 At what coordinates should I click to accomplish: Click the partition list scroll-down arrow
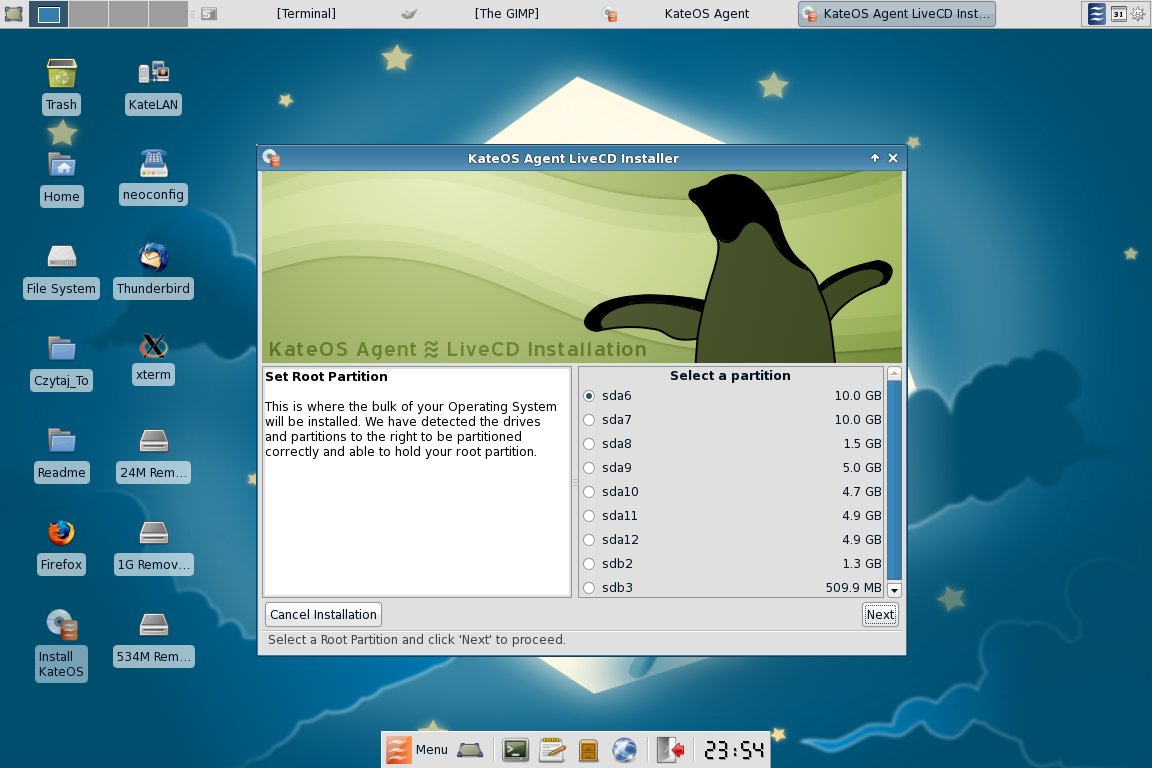[894, 590]
